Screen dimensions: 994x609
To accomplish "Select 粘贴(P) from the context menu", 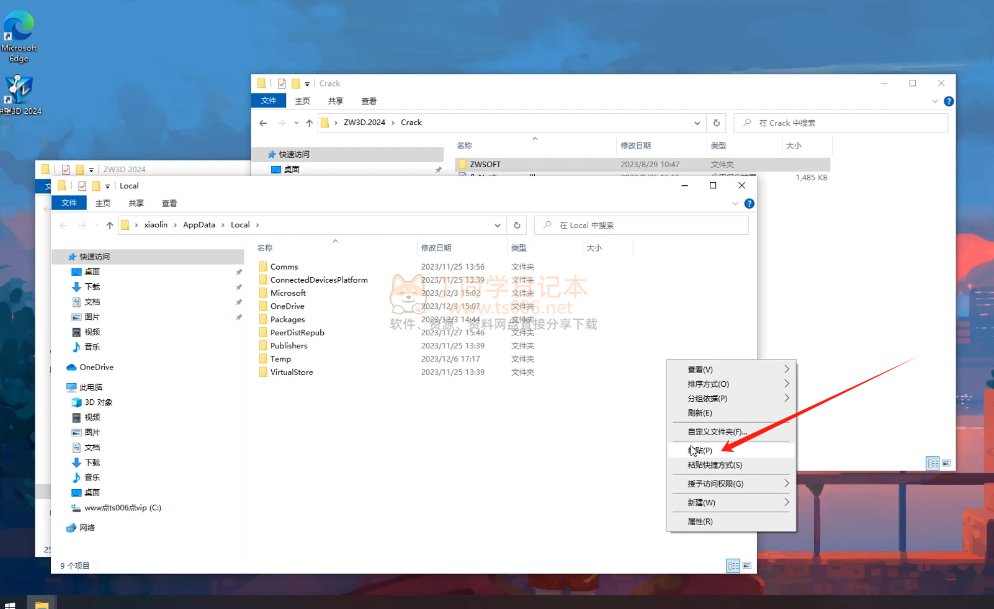I will click(x=705, y=451).
